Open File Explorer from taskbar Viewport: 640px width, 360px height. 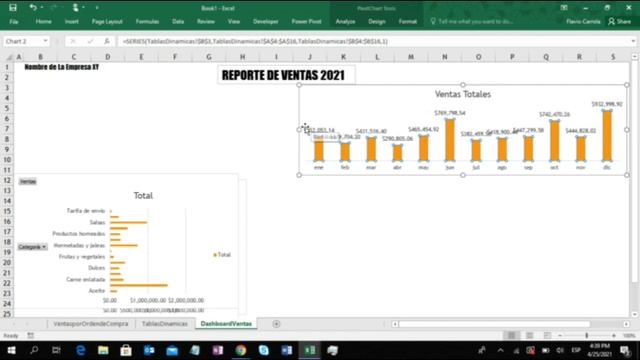coord(103,350)
